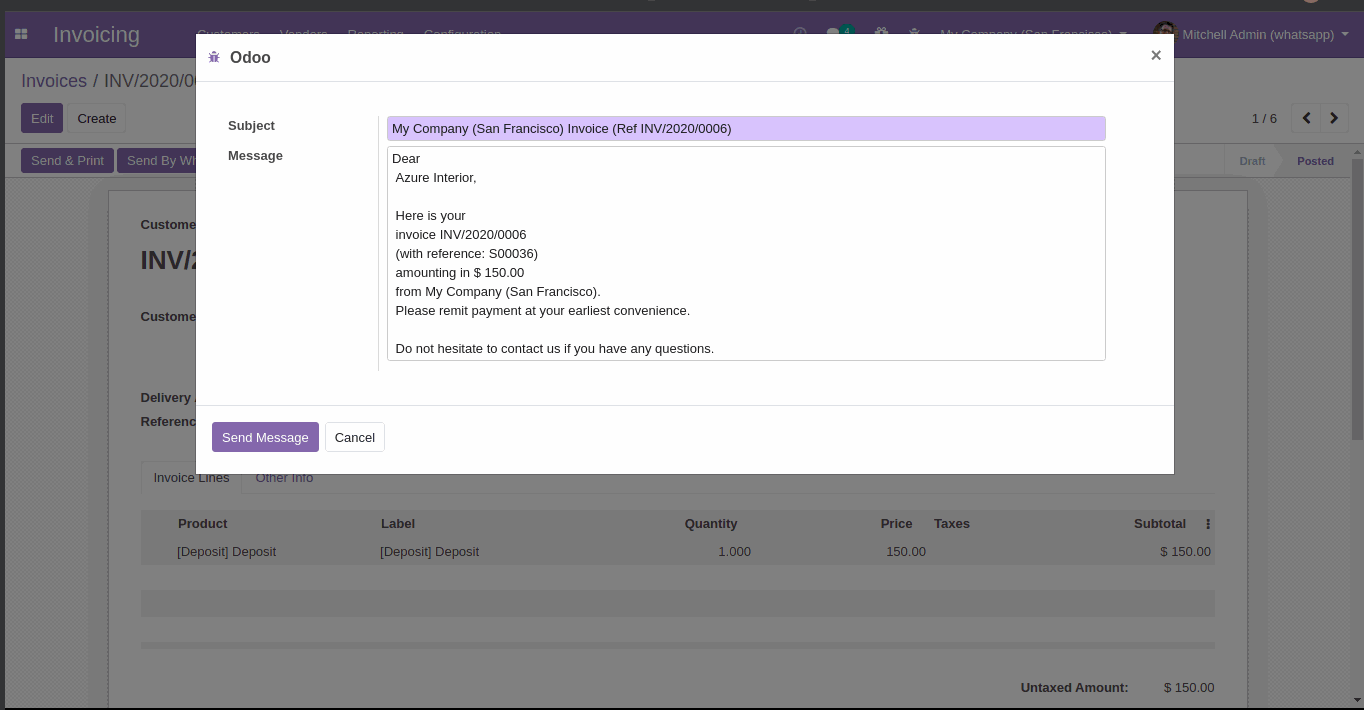The image size is (1364, 710).
Task: Create a new invoice
Action: point(97,118)
